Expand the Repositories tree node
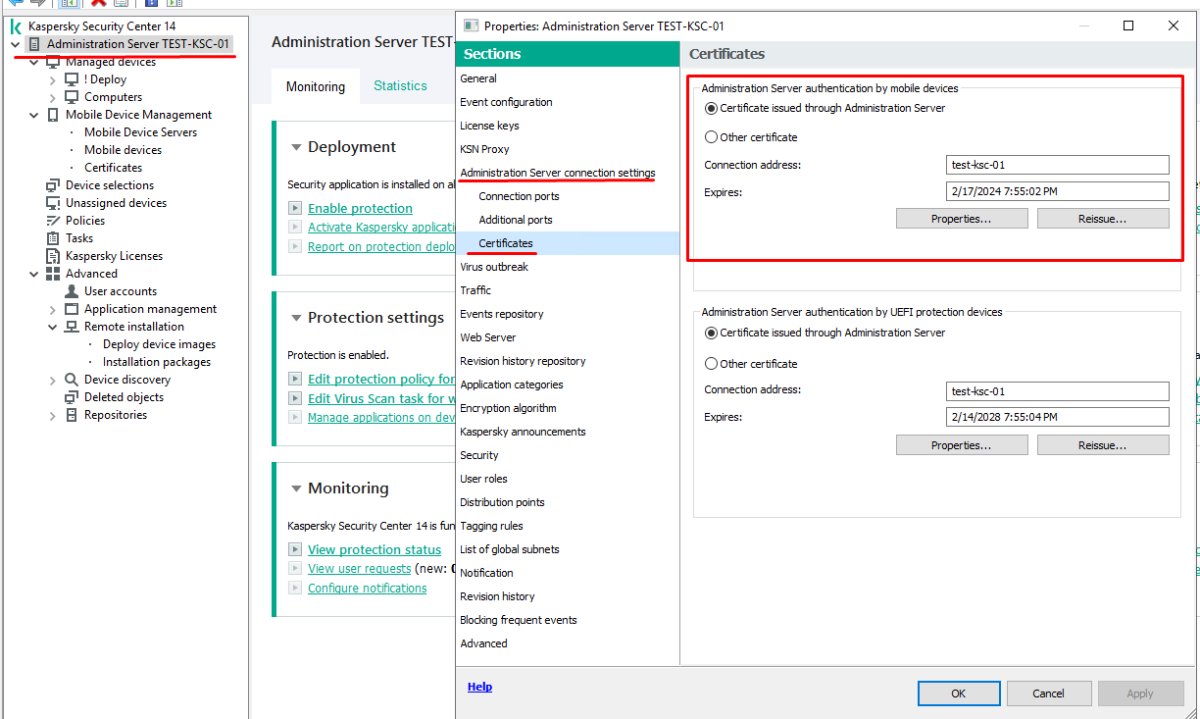The width and height of the screenshot is (1200, 719). pos(53,415)
